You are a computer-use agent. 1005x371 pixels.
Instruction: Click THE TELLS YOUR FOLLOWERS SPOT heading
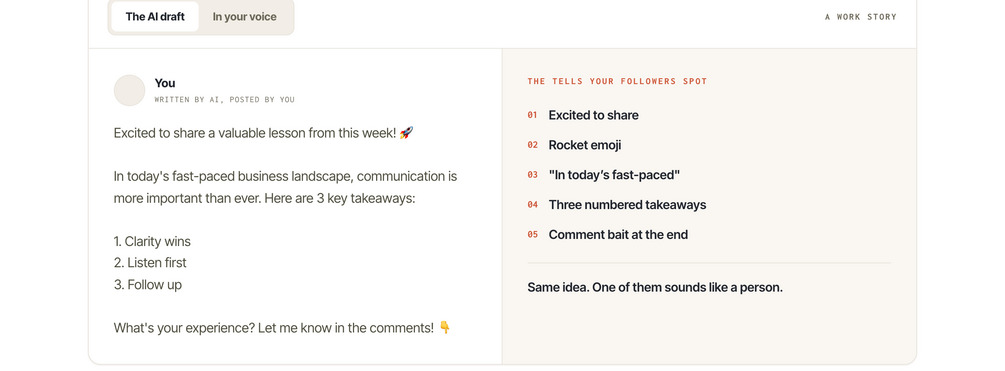tap(617, 81)
